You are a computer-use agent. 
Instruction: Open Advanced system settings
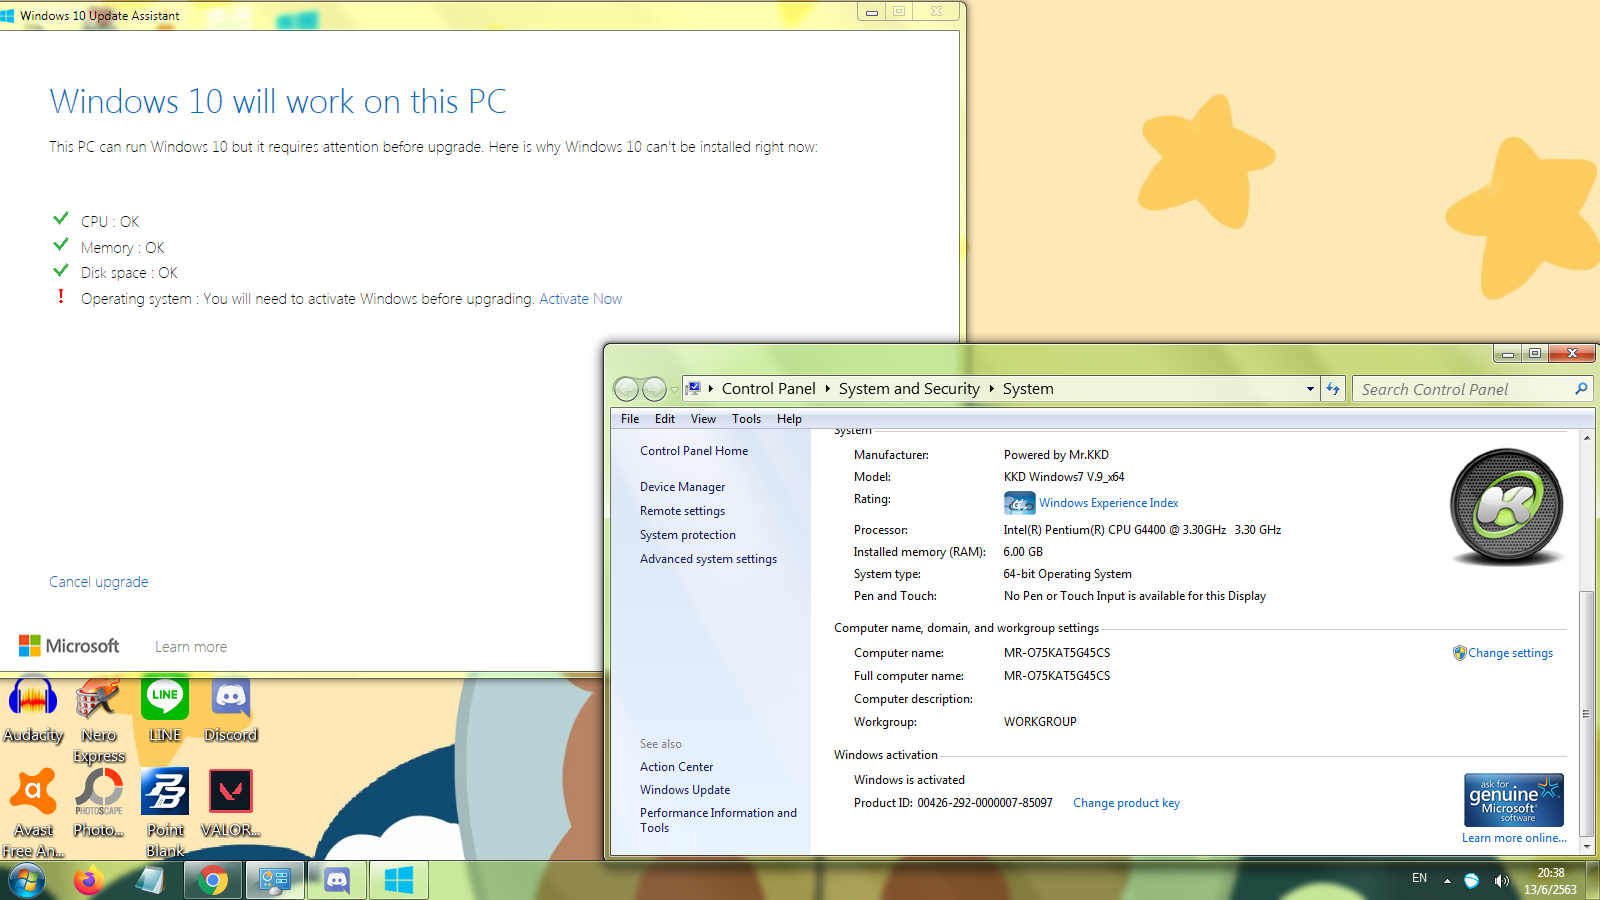[708, 559]
